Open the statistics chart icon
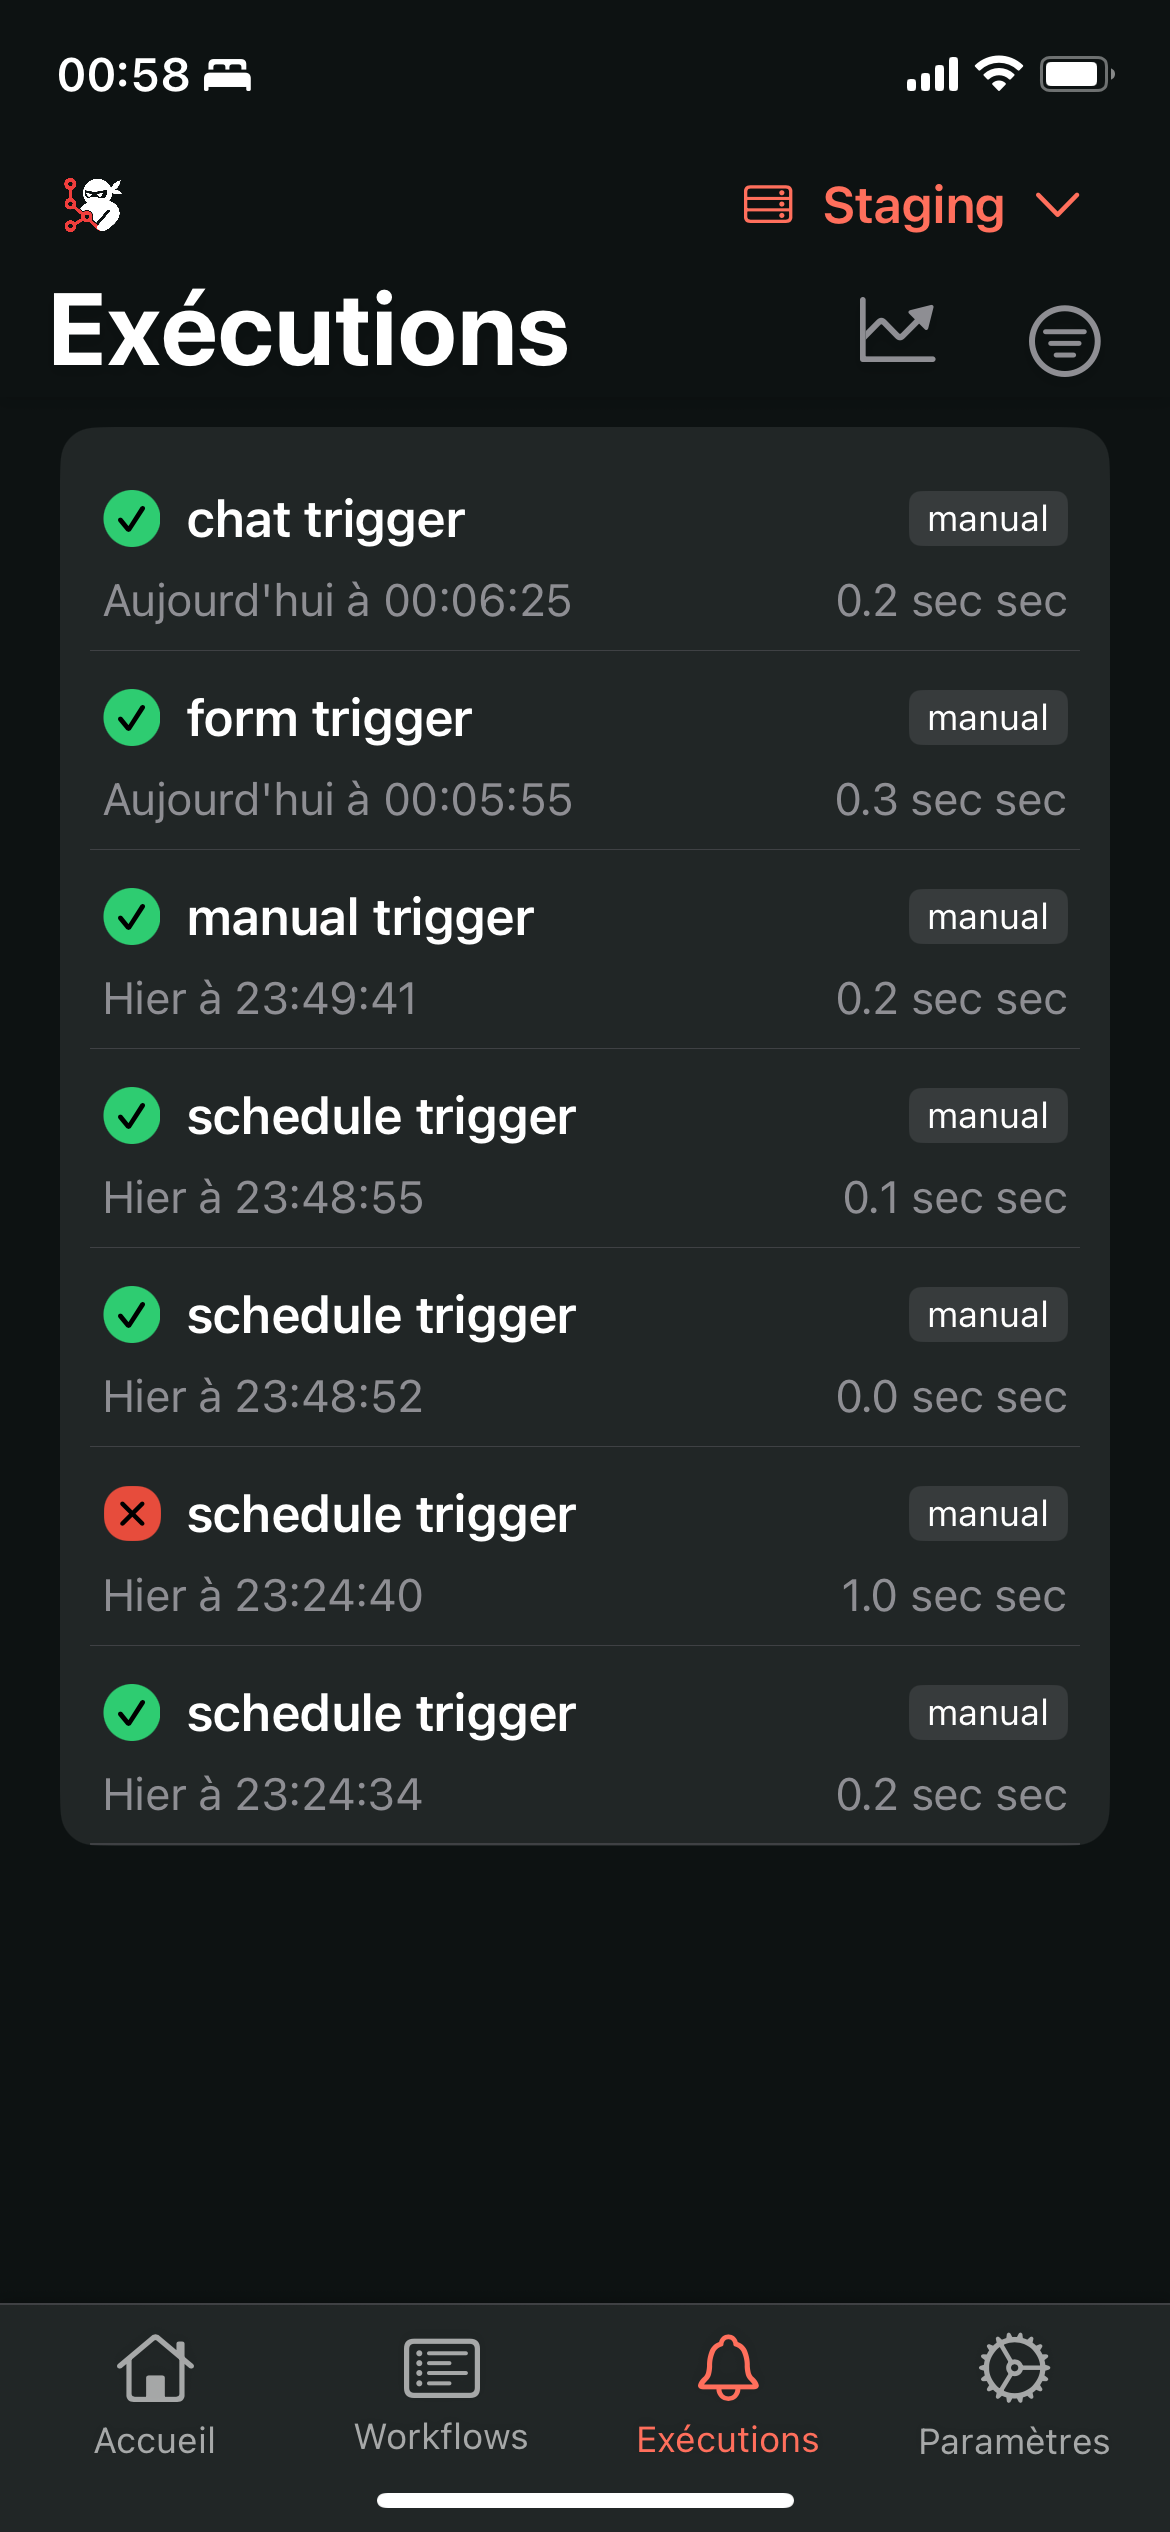Viewport: 1170px width, 2532px height. 897,331
